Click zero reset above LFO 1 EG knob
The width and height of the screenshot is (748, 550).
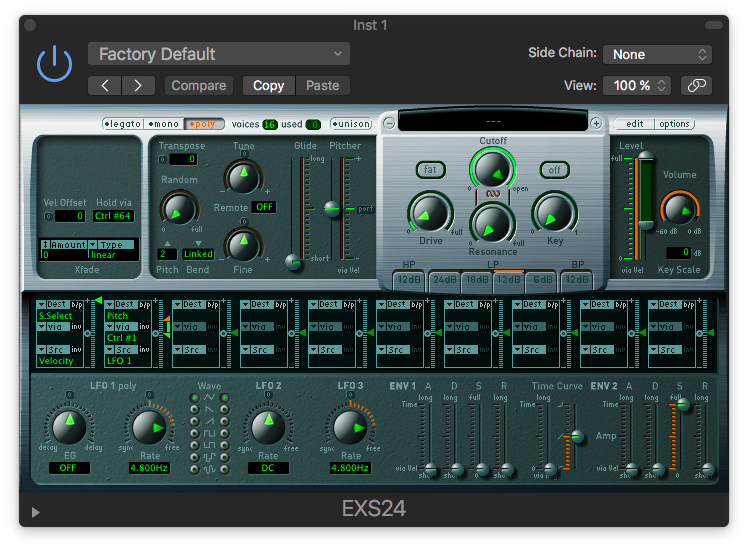(x=69, y=394)
